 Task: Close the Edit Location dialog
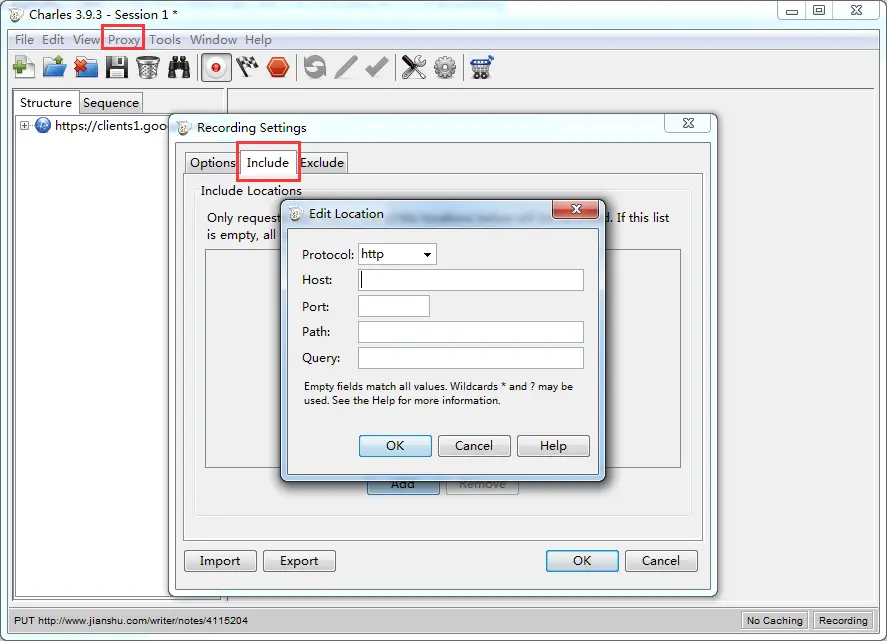(575, 209)
